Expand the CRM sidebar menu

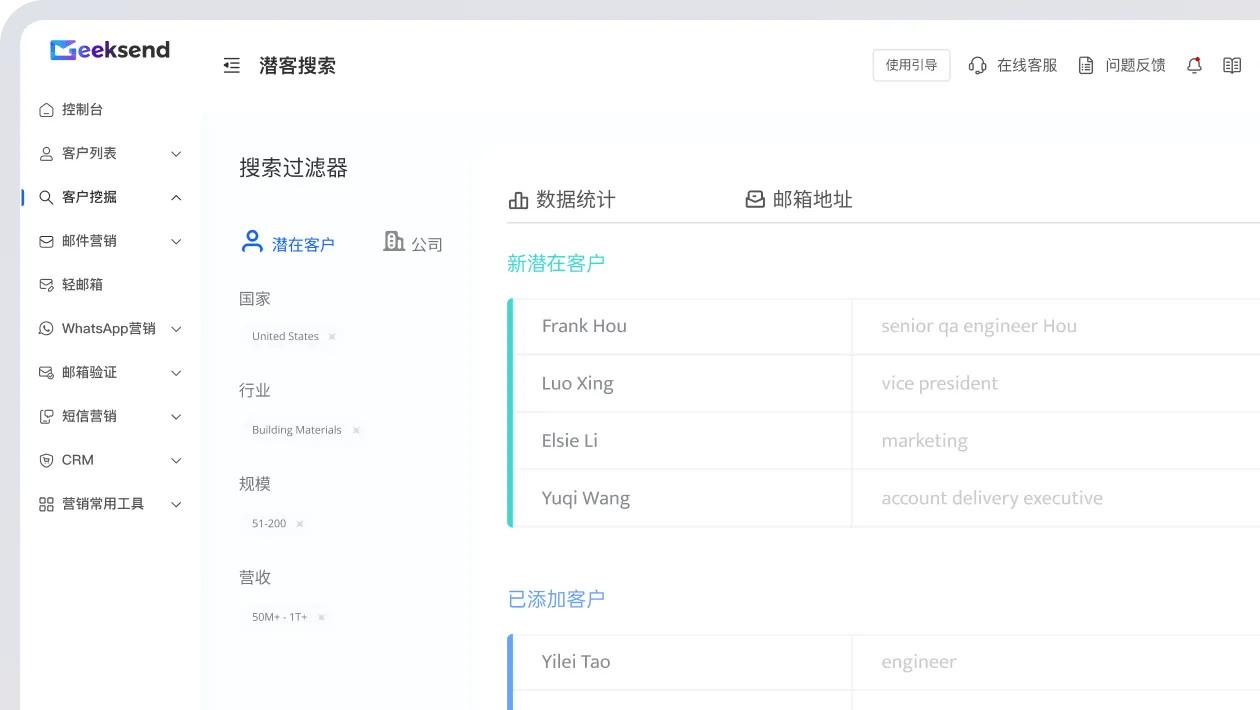coord(110,460)
